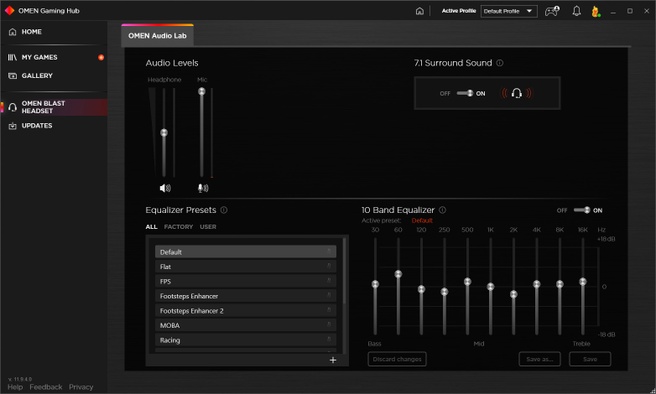The width and height of the screenshot is (656, 394).
Task: Click lock icon on MOBA preset
Action: [x=329, y=325]
